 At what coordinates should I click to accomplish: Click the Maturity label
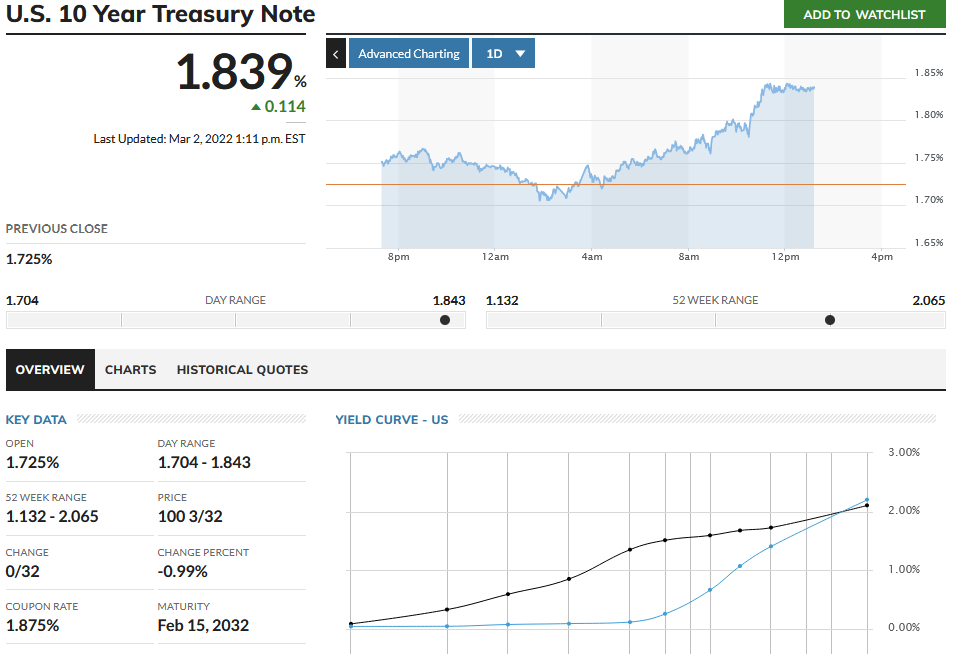click(184, 607)
